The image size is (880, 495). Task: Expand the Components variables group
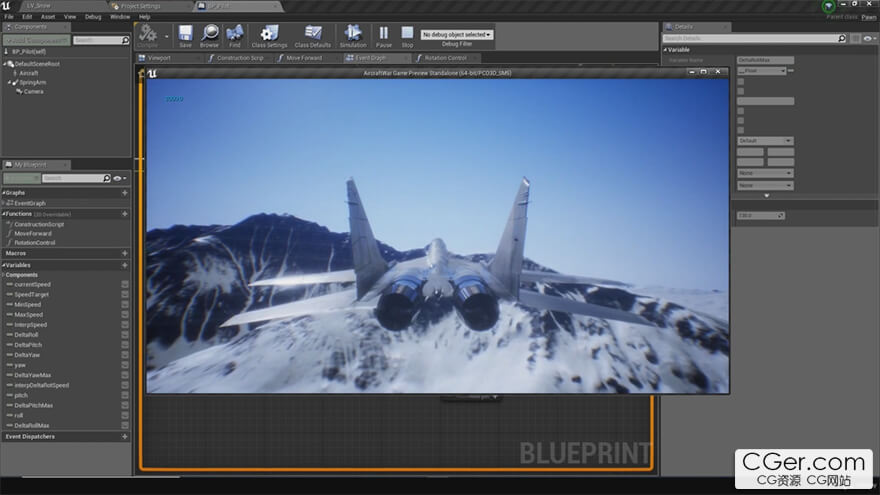[3, 275]
